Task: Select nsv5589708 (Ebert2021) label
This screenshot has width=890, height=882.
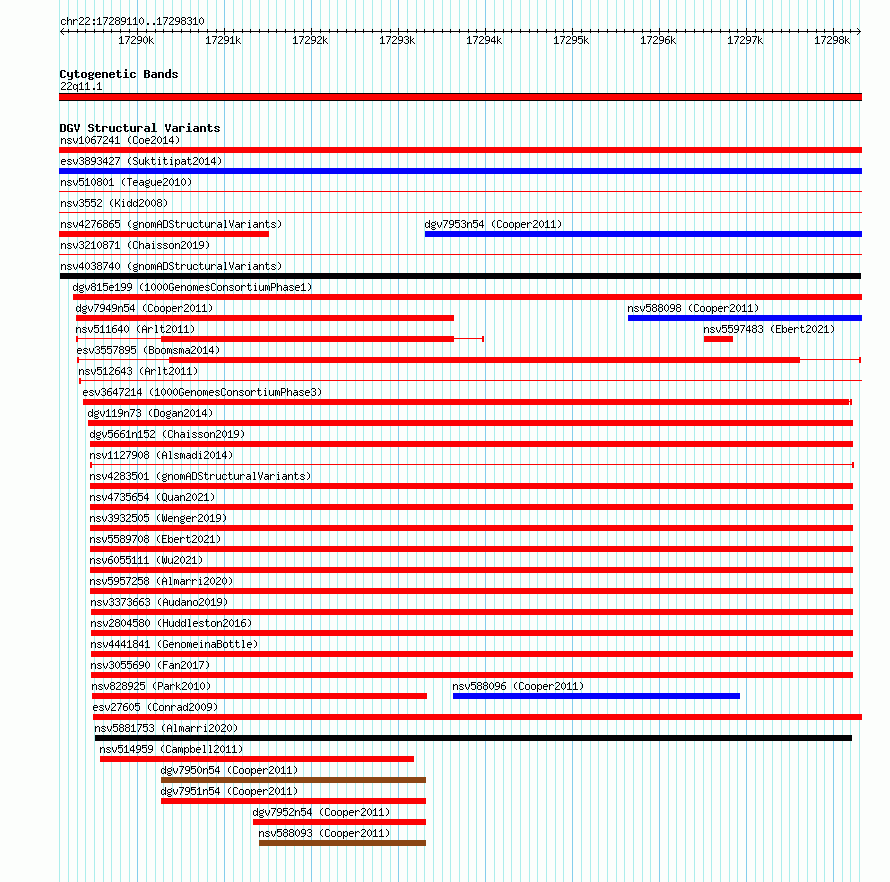Action: [x=155, y=539]
